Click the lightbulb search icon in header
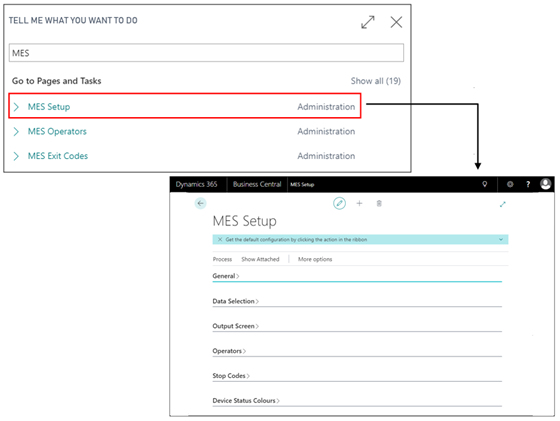Viewport: 560px width, 421px height. click(x=484, y=184)
